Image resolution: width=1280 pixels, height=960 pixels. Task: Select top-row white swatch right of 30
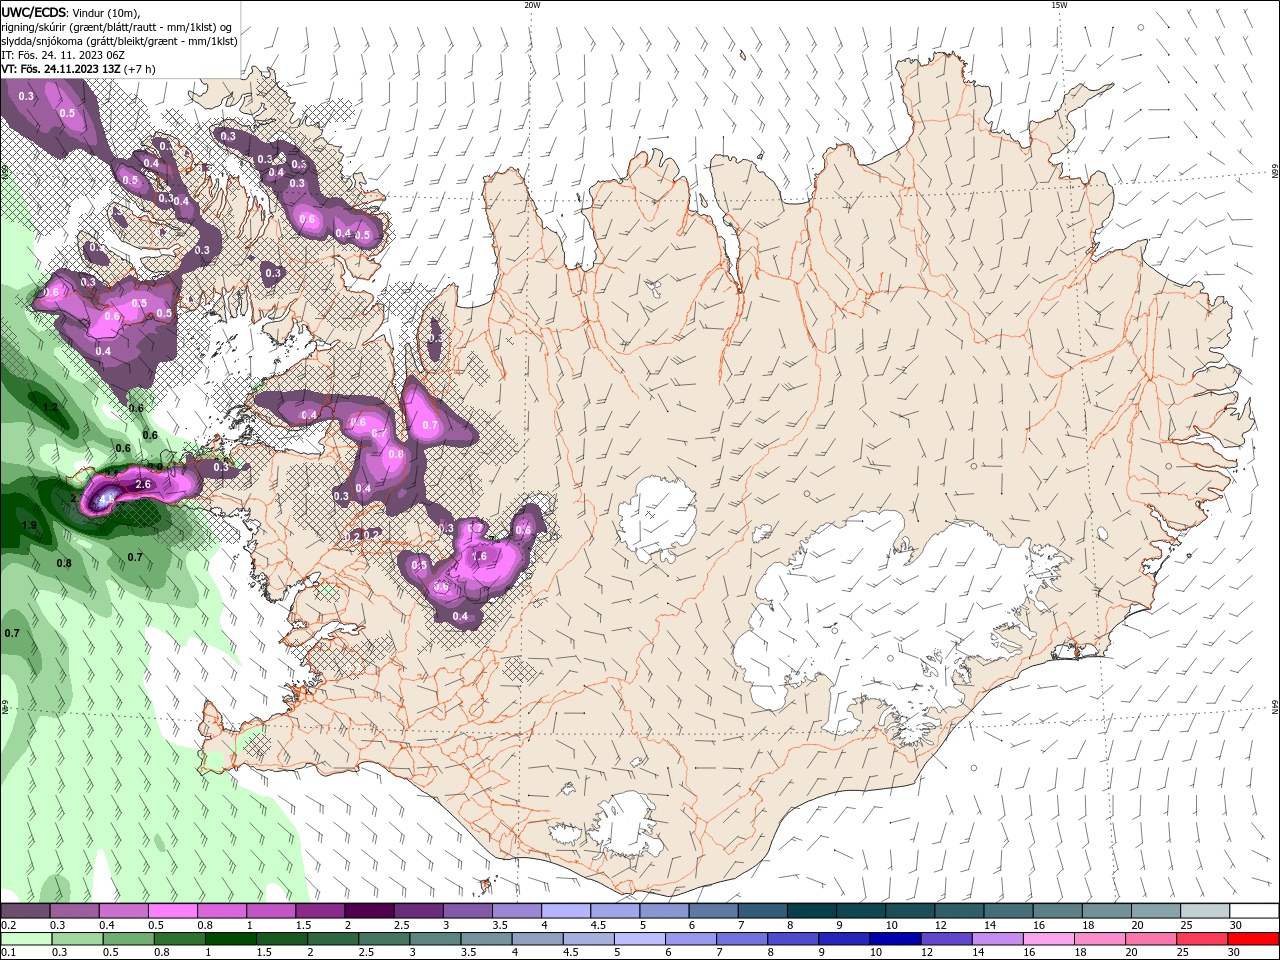1254,911
